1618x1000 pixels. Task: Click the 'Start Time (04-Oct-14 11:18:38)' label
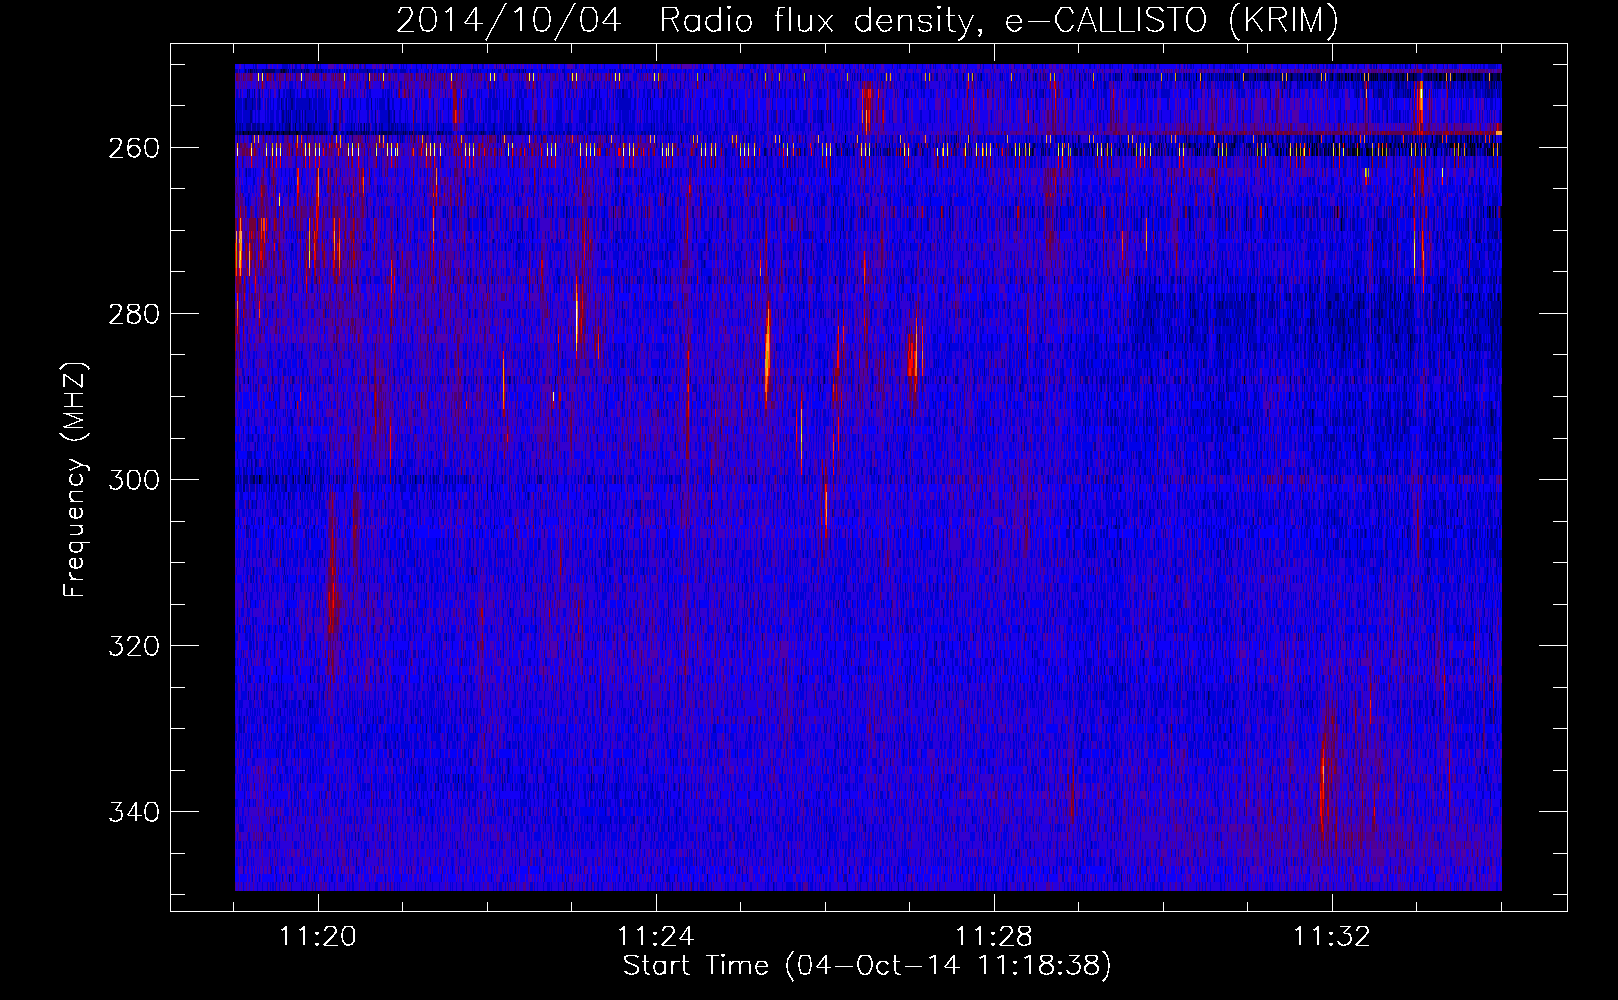pos(867,966)
